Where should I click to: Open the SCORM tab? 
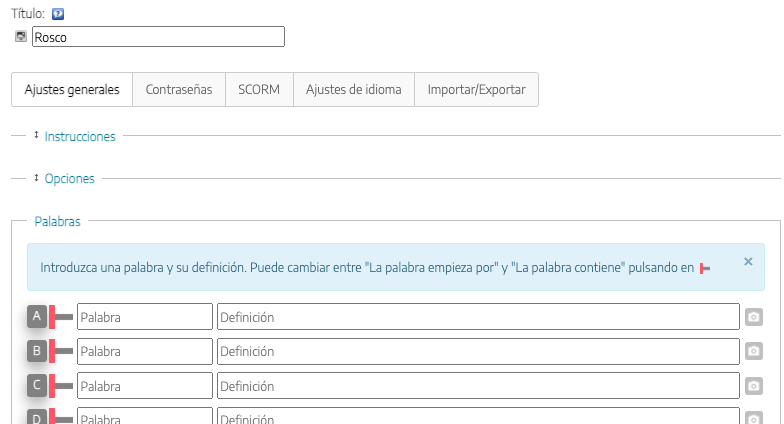point(259,89)
